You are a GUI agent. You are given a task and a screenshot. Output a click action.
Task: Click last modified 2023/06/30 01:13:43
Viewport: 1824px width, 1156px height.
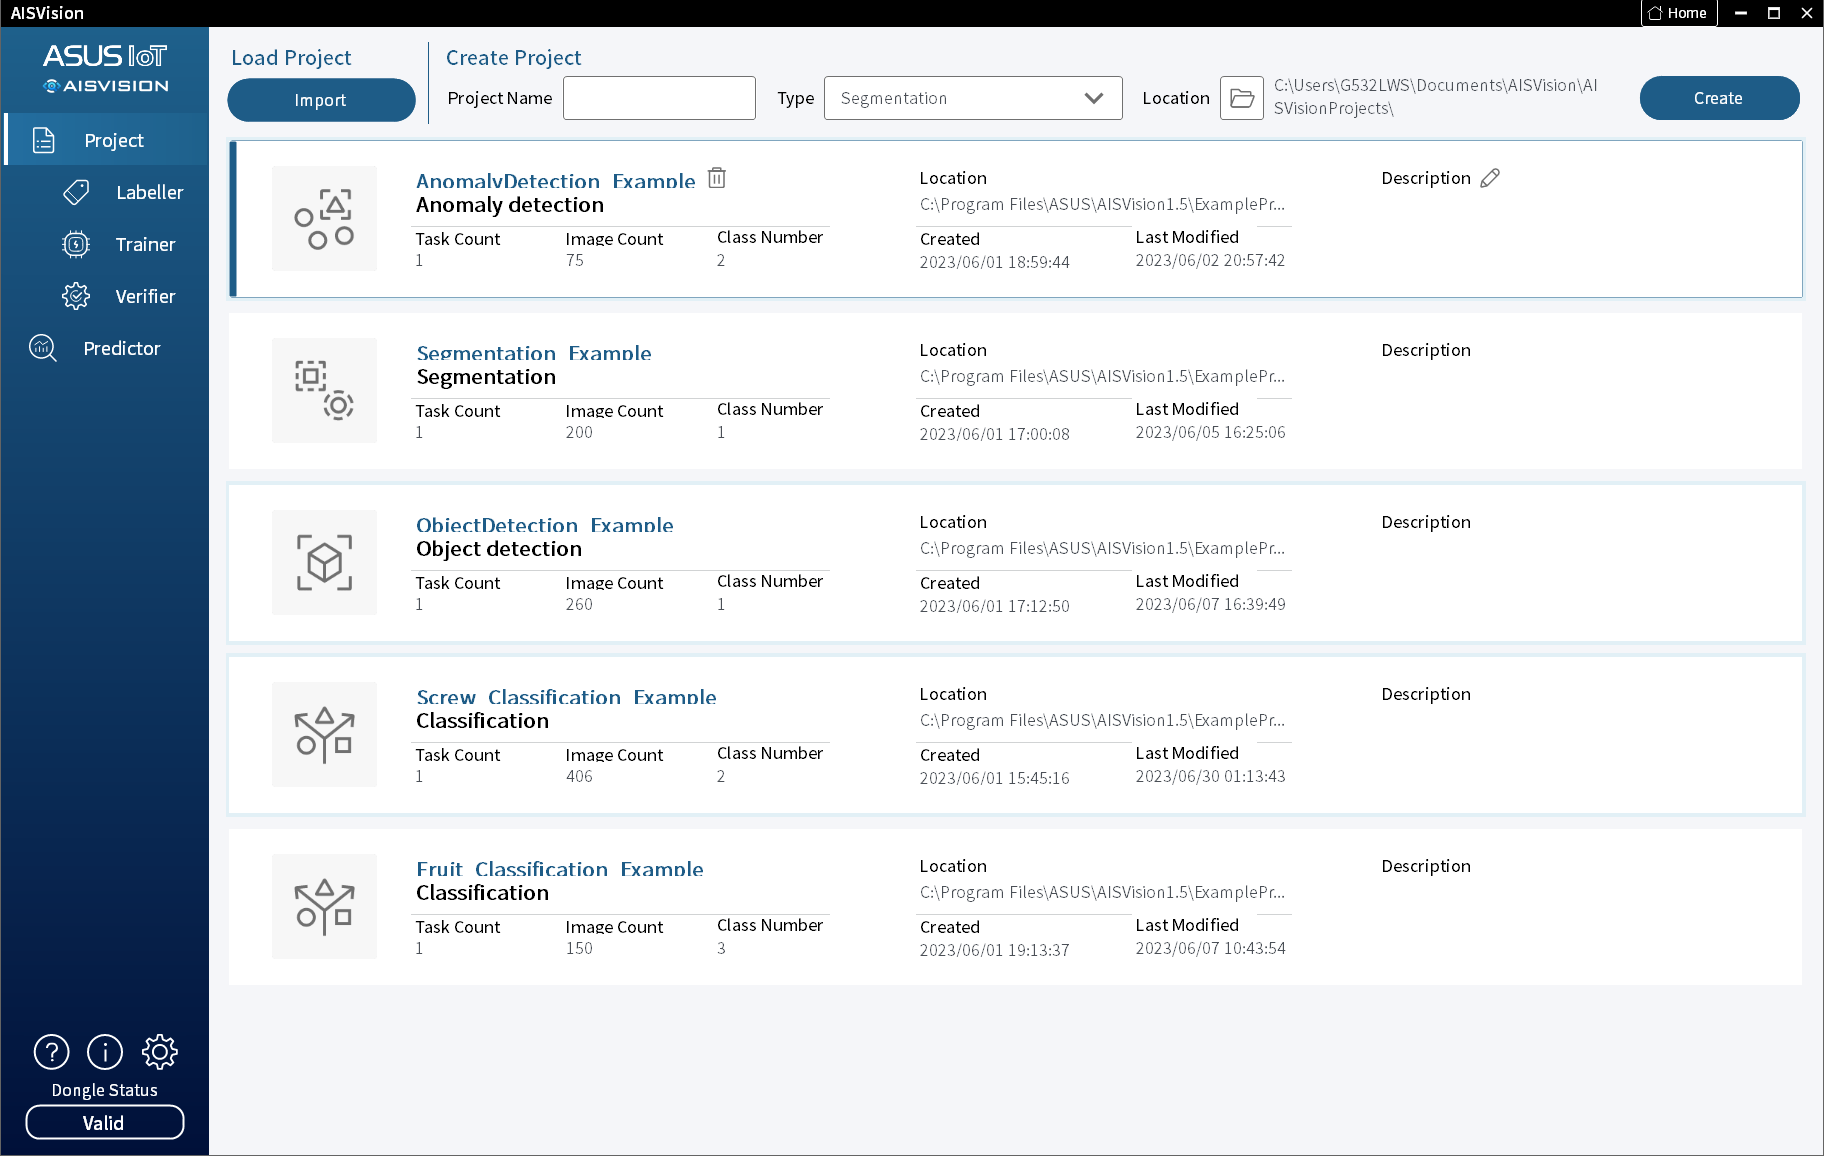[x=1210, y=776]
